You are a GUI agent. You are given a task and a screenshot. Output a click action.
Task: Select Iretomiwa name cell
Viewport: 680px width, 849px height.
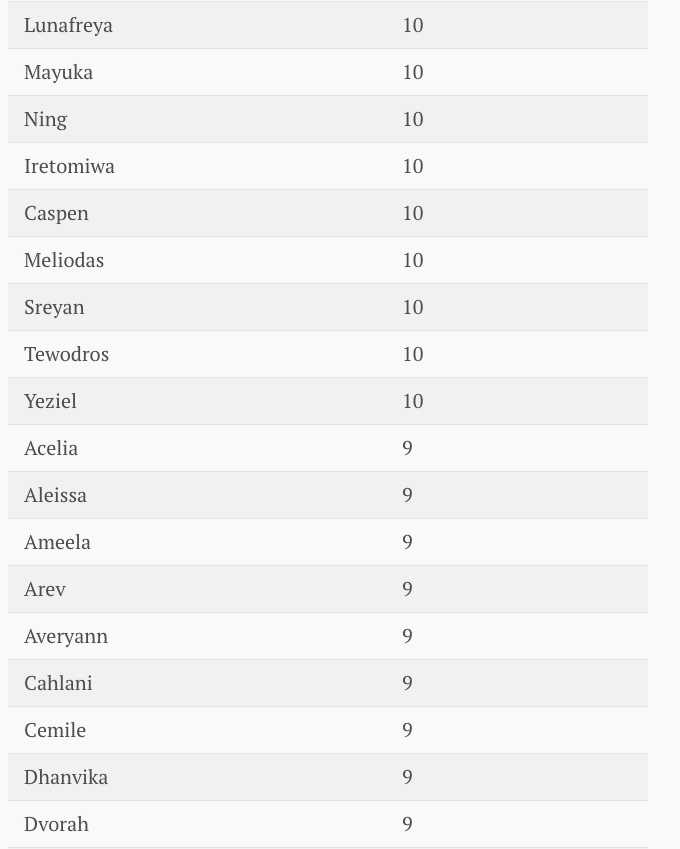[69, 166]
